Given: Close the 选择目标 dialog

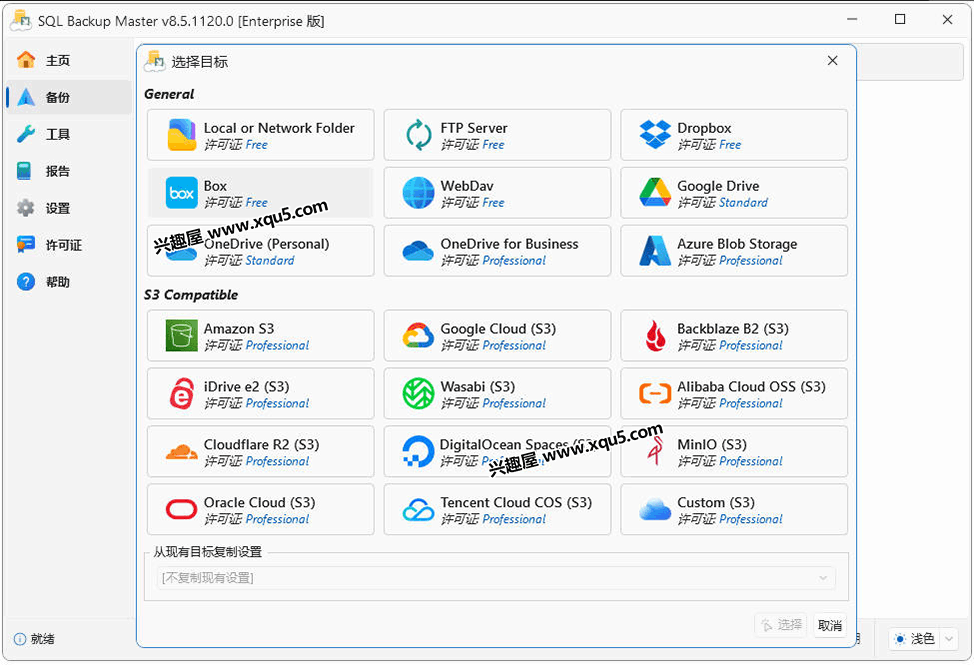Looking at the screenshot, I should click(832, 61).
